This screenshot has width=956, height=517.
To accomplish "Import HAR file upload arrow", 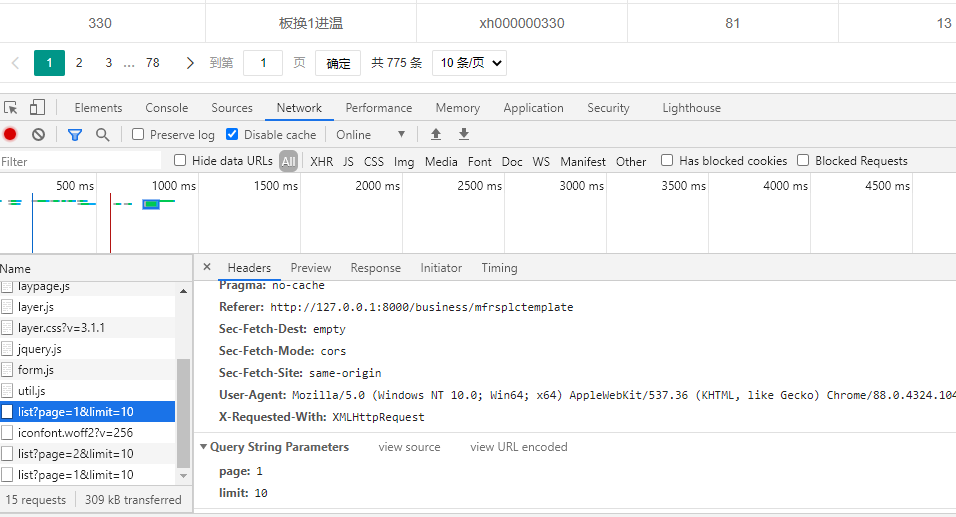I will (435, 134).
